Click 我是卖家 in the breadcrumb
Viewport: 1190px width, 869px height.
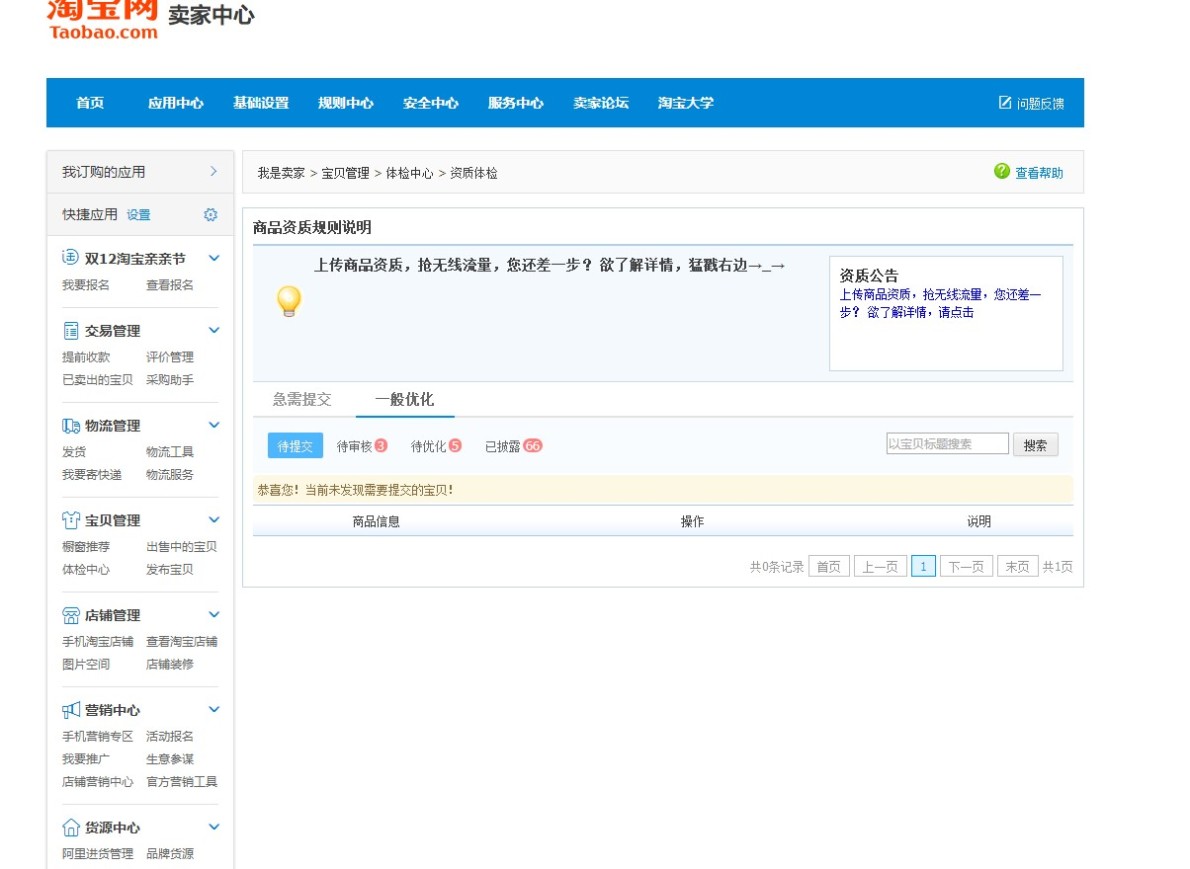pos(281,173)
